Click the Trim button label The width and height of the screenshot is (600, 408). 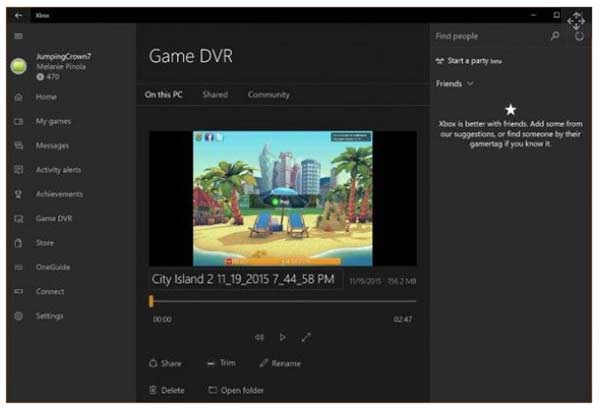point(228,363)
